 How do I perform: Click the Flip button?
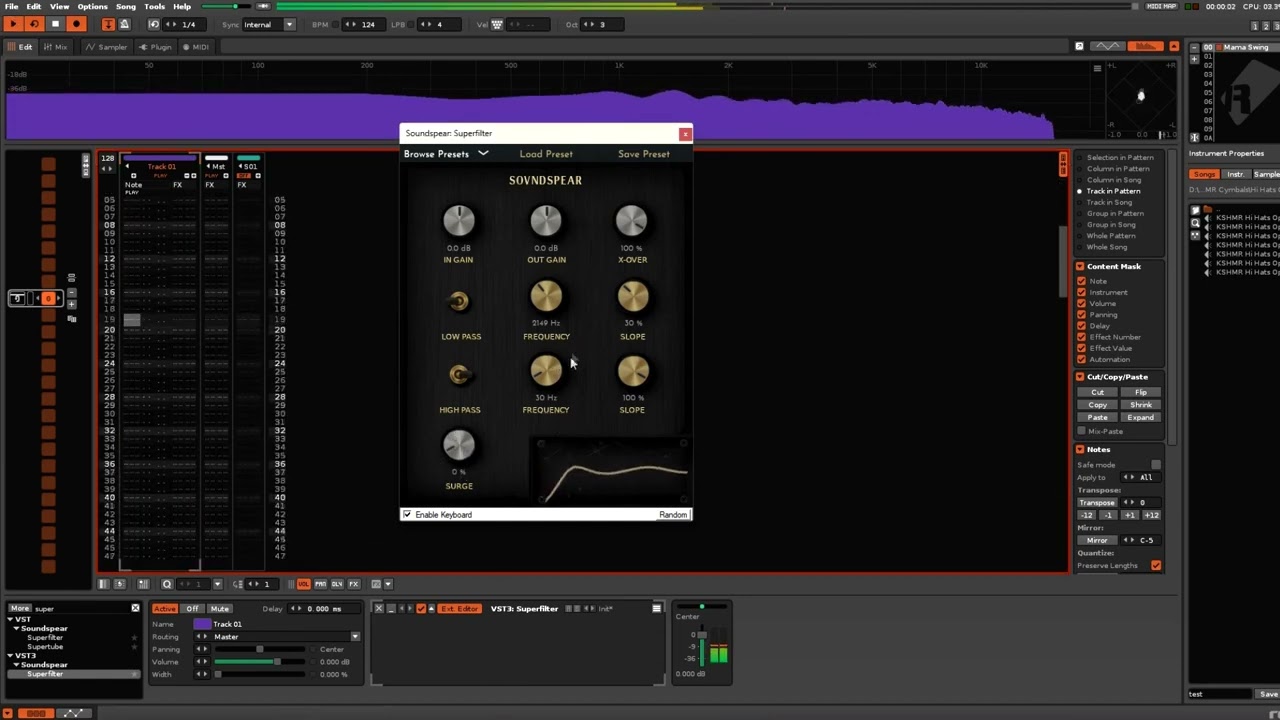[1140, 393]
